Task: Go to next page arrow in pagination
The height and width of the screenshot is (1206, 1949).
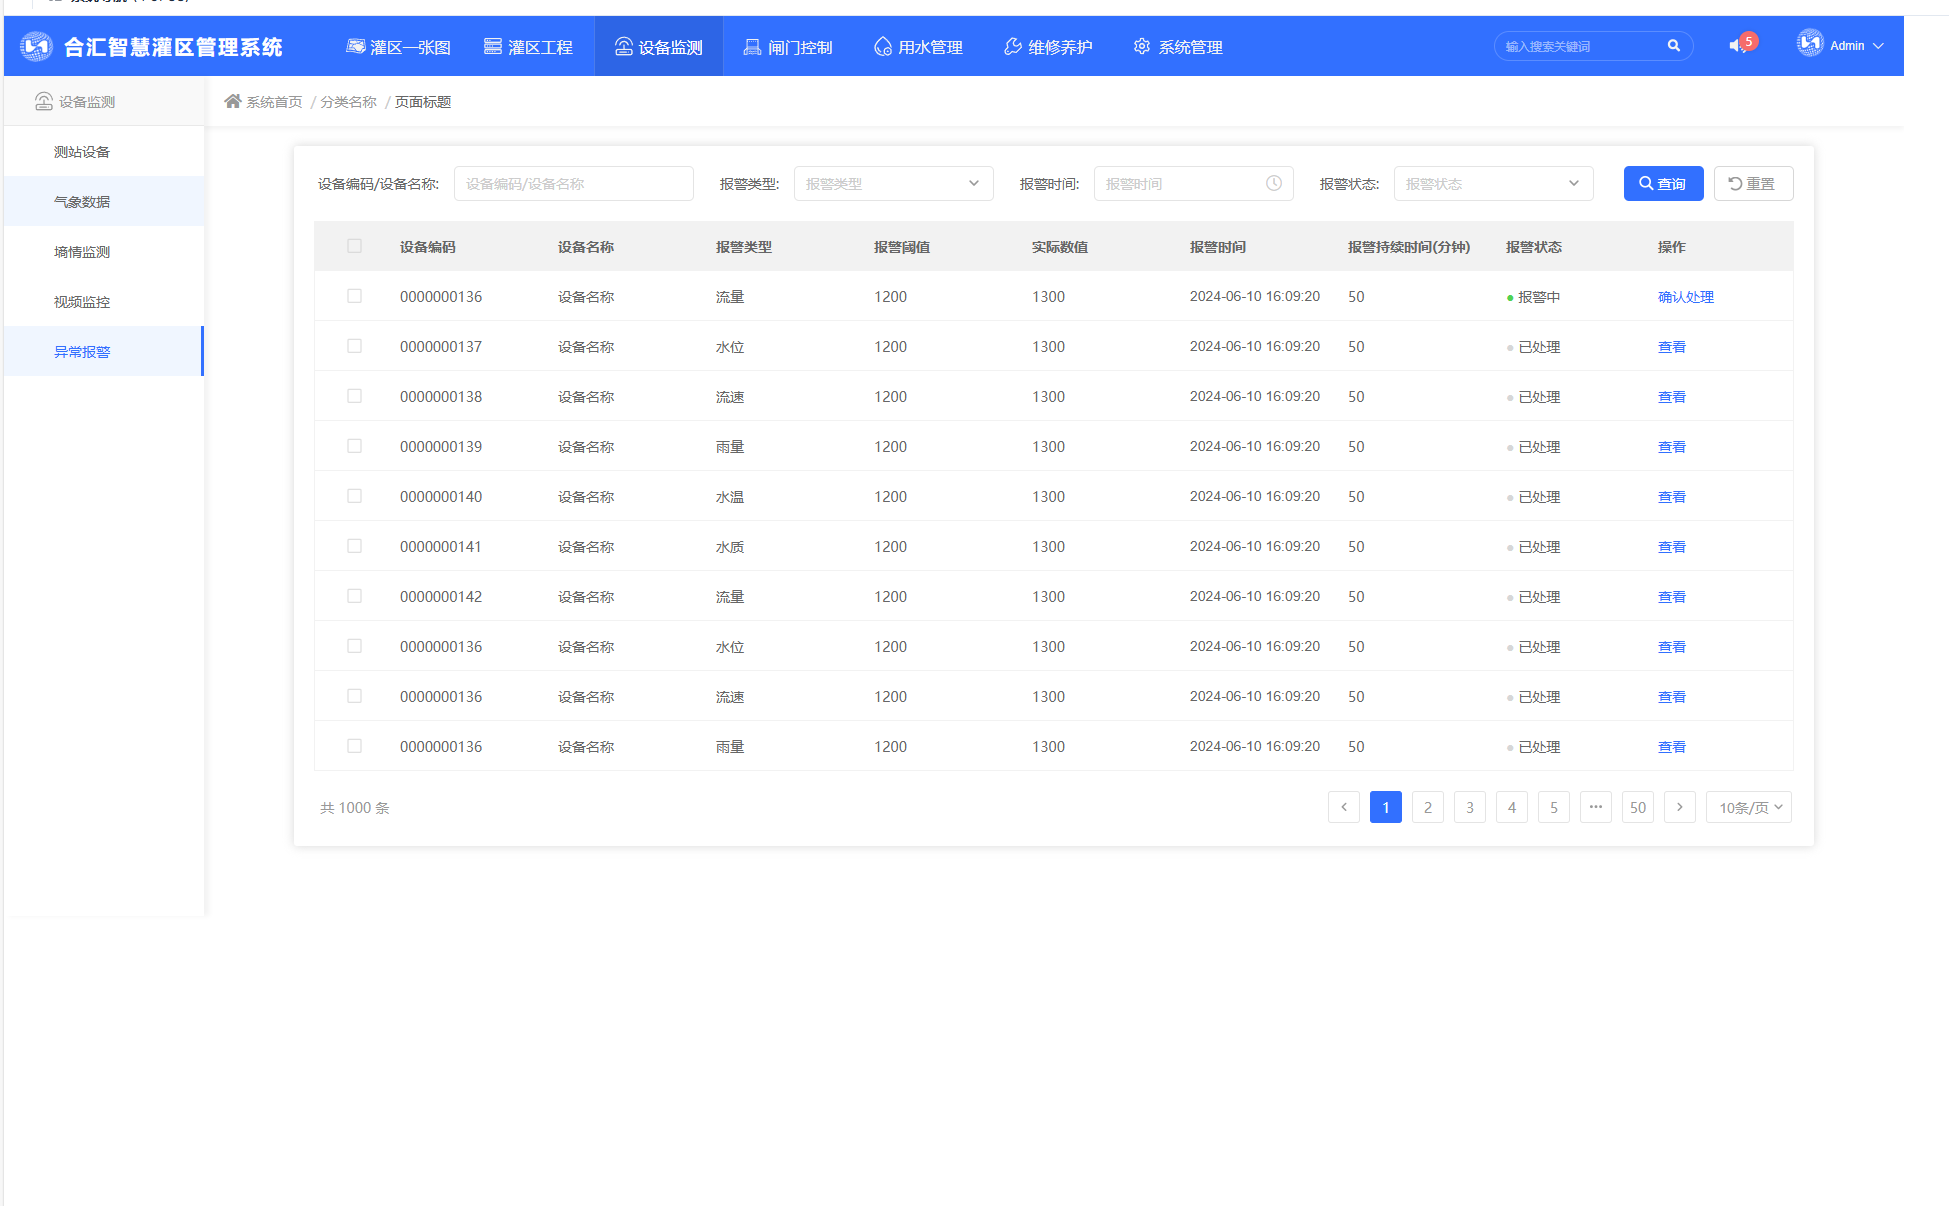Action: coord(1679,807)
